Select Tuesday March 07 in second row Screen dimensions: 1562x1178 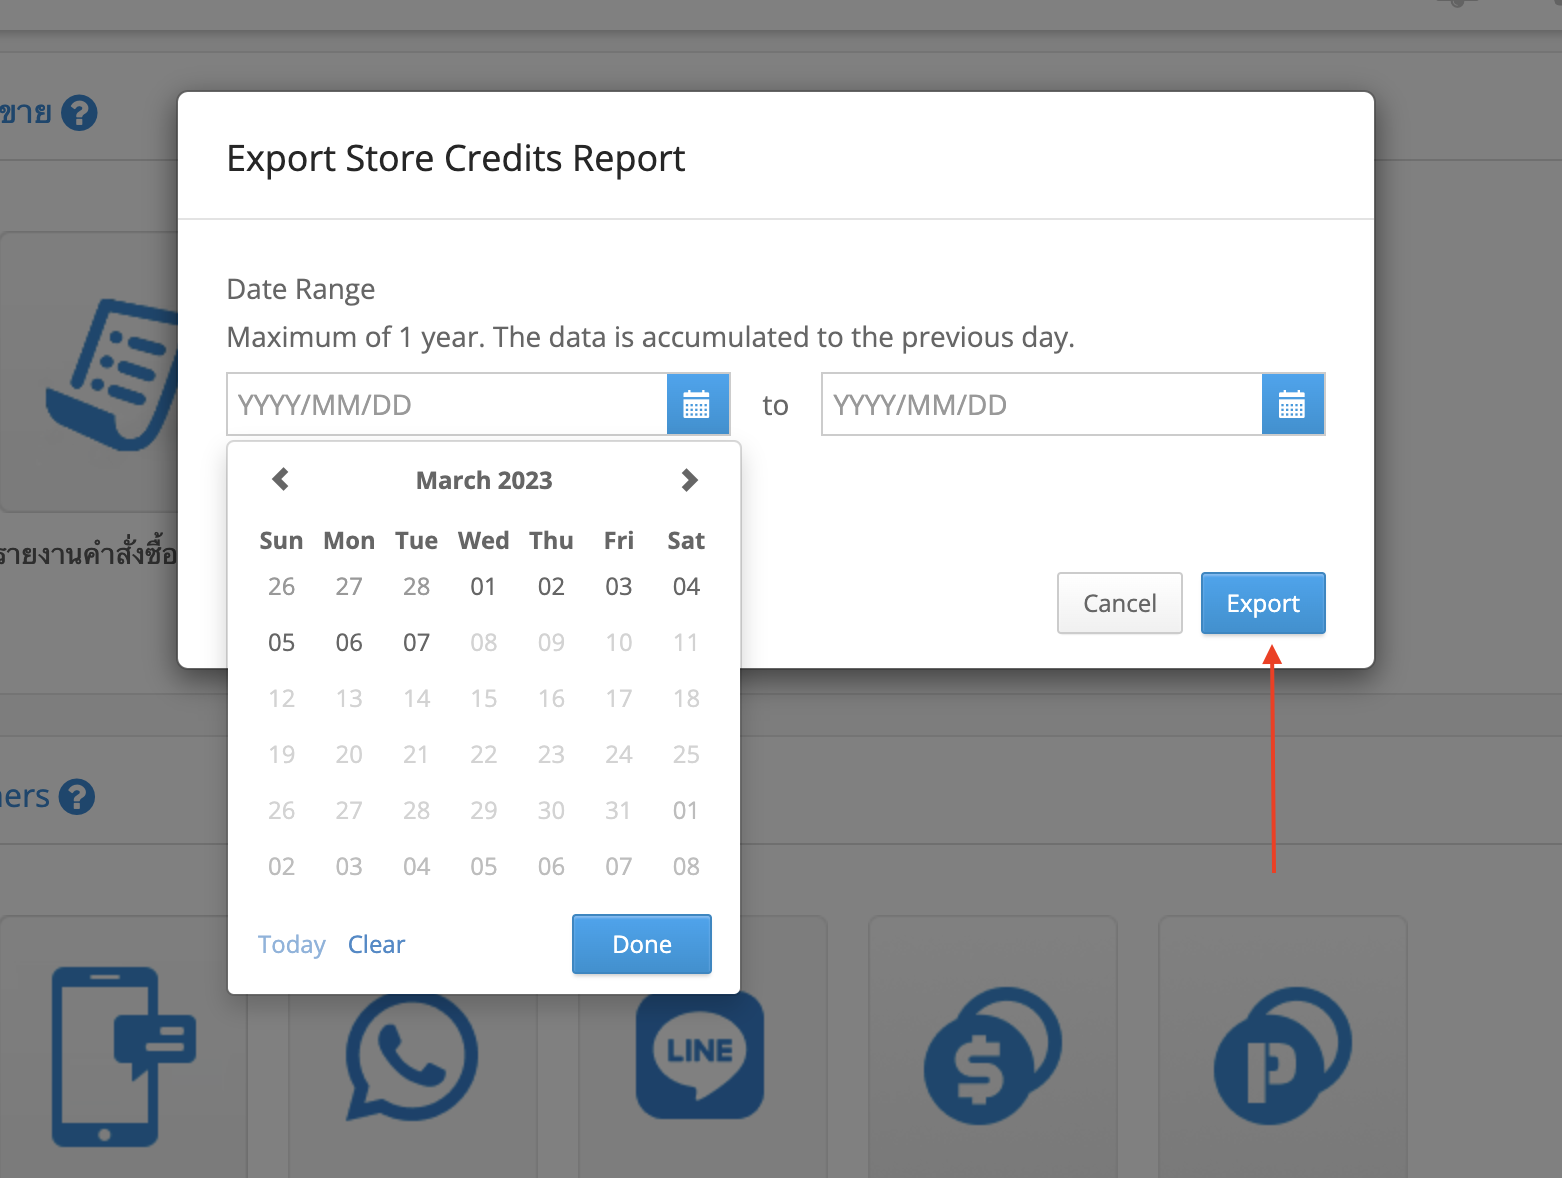point(417,642)
